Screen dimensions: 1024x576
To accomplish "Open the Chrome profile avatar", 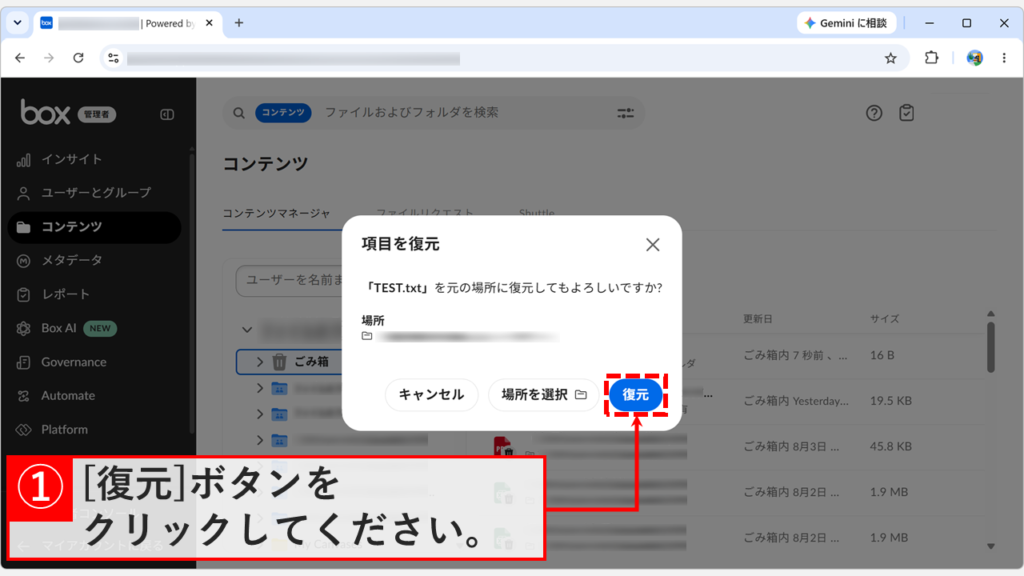I will coord(974,58).
